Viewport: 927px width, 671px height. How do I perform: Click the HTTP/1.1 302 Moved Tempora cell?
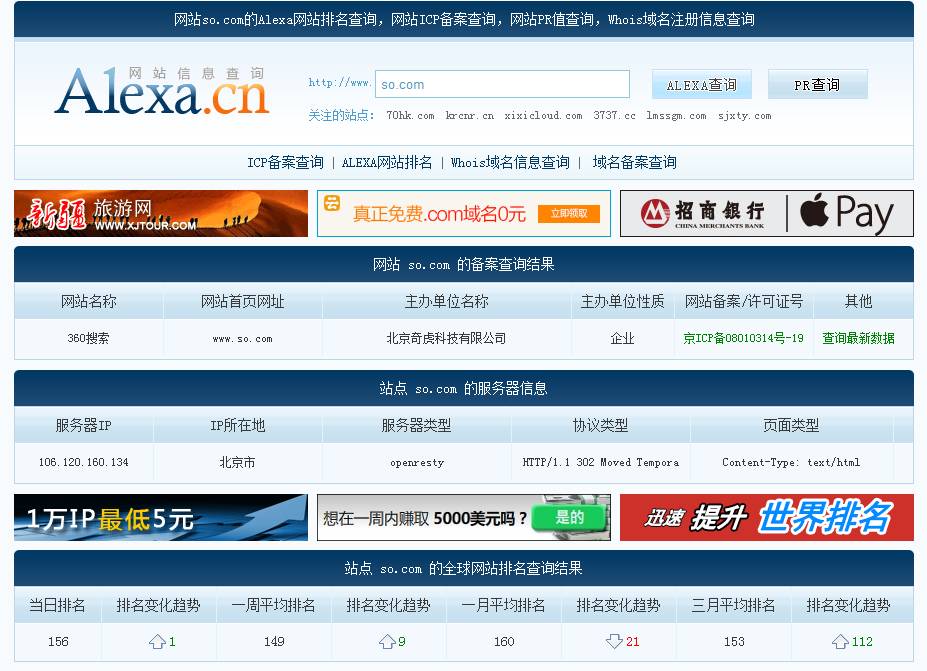pos(601,462)
